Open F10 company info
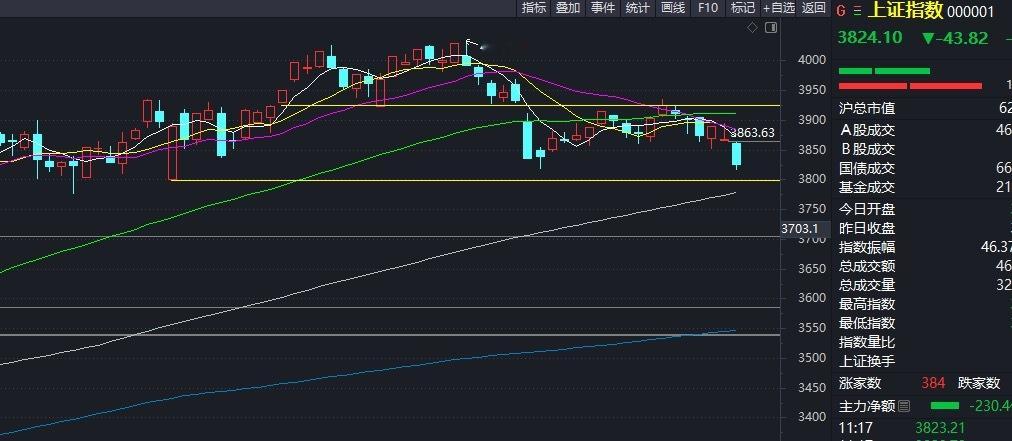The height and width of the screenshot is (441, 1012). [x=707, y=8]
